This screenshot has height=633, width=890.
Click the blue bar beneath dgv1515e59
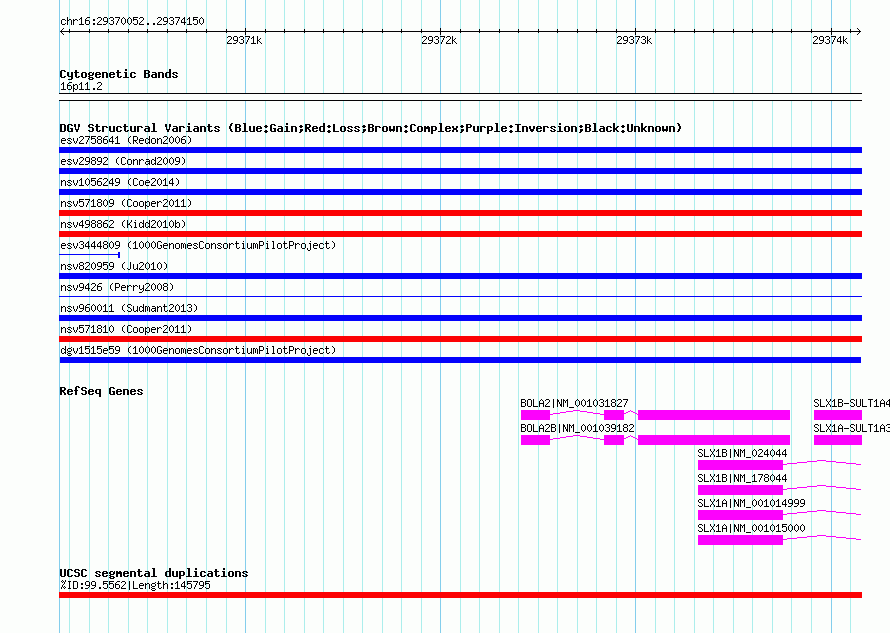460,360
